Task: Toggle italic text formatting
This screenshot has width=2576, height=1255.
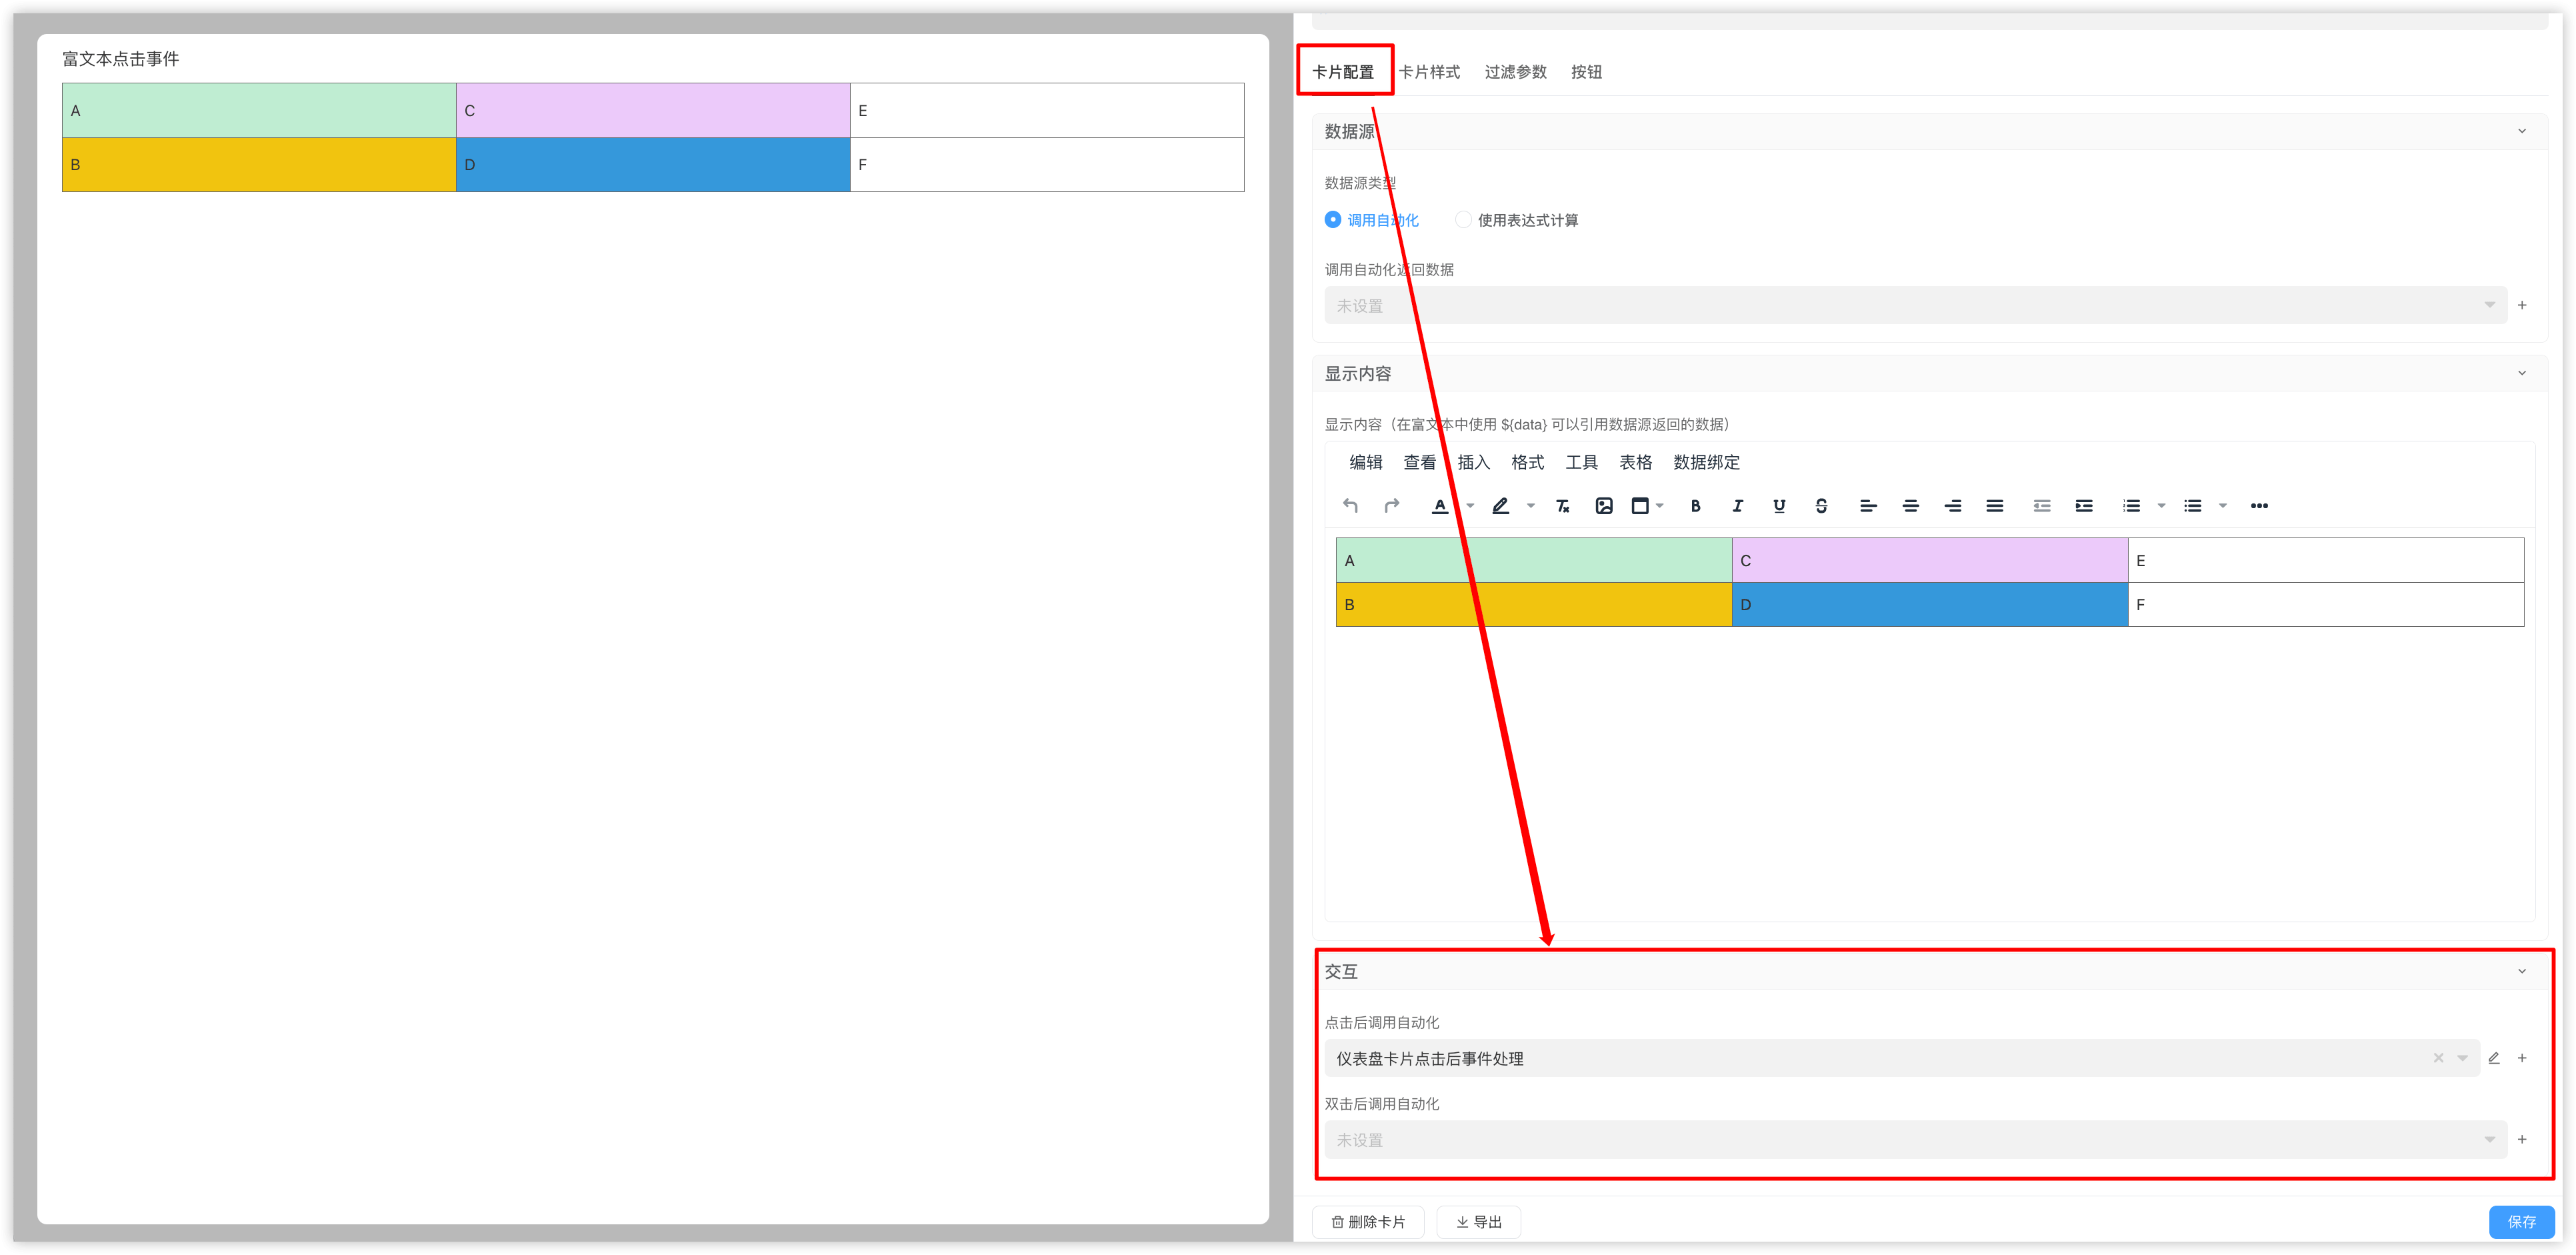Action: [1737, 506]
